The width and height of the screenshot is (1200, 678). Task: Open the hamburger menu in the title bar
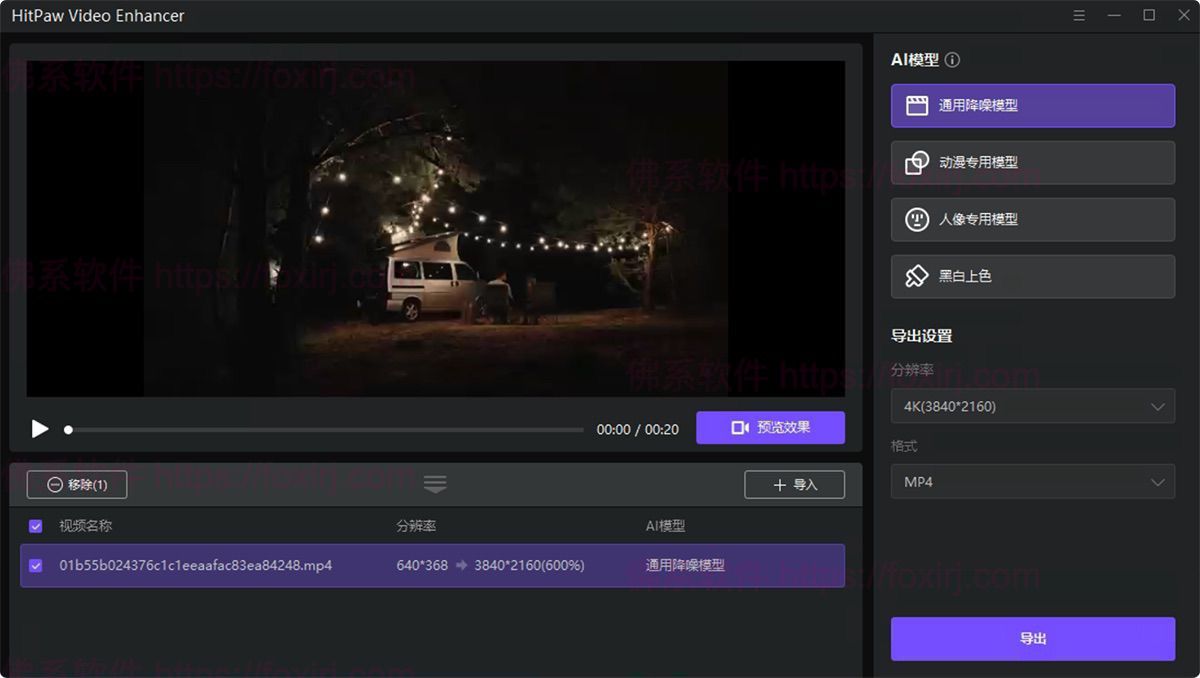[x=1077, y=15]
